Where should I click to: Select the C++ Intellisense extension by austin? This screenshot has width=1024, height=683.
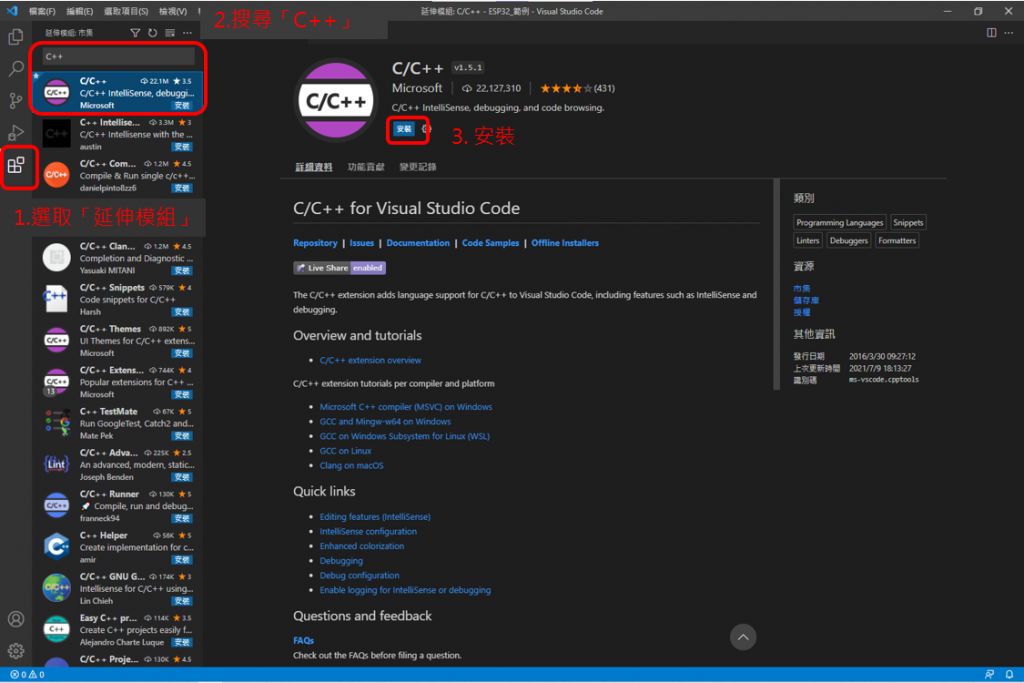[118, 134]
